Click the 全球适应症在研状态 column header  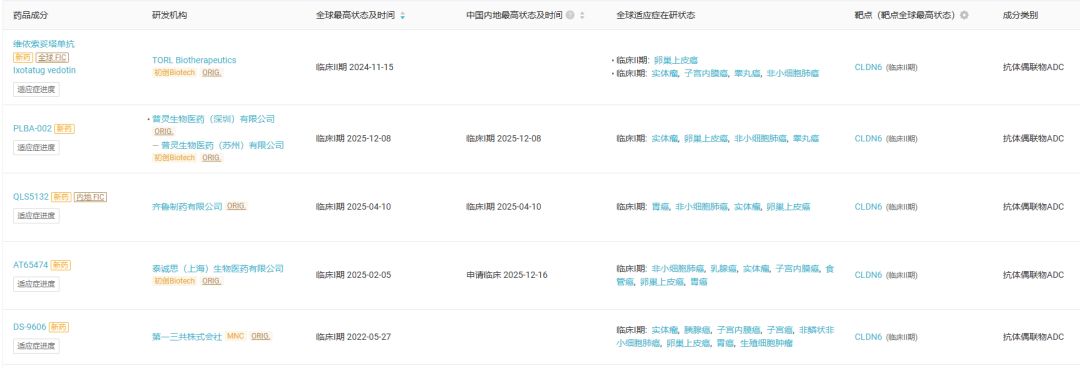[x=656, y=15]
